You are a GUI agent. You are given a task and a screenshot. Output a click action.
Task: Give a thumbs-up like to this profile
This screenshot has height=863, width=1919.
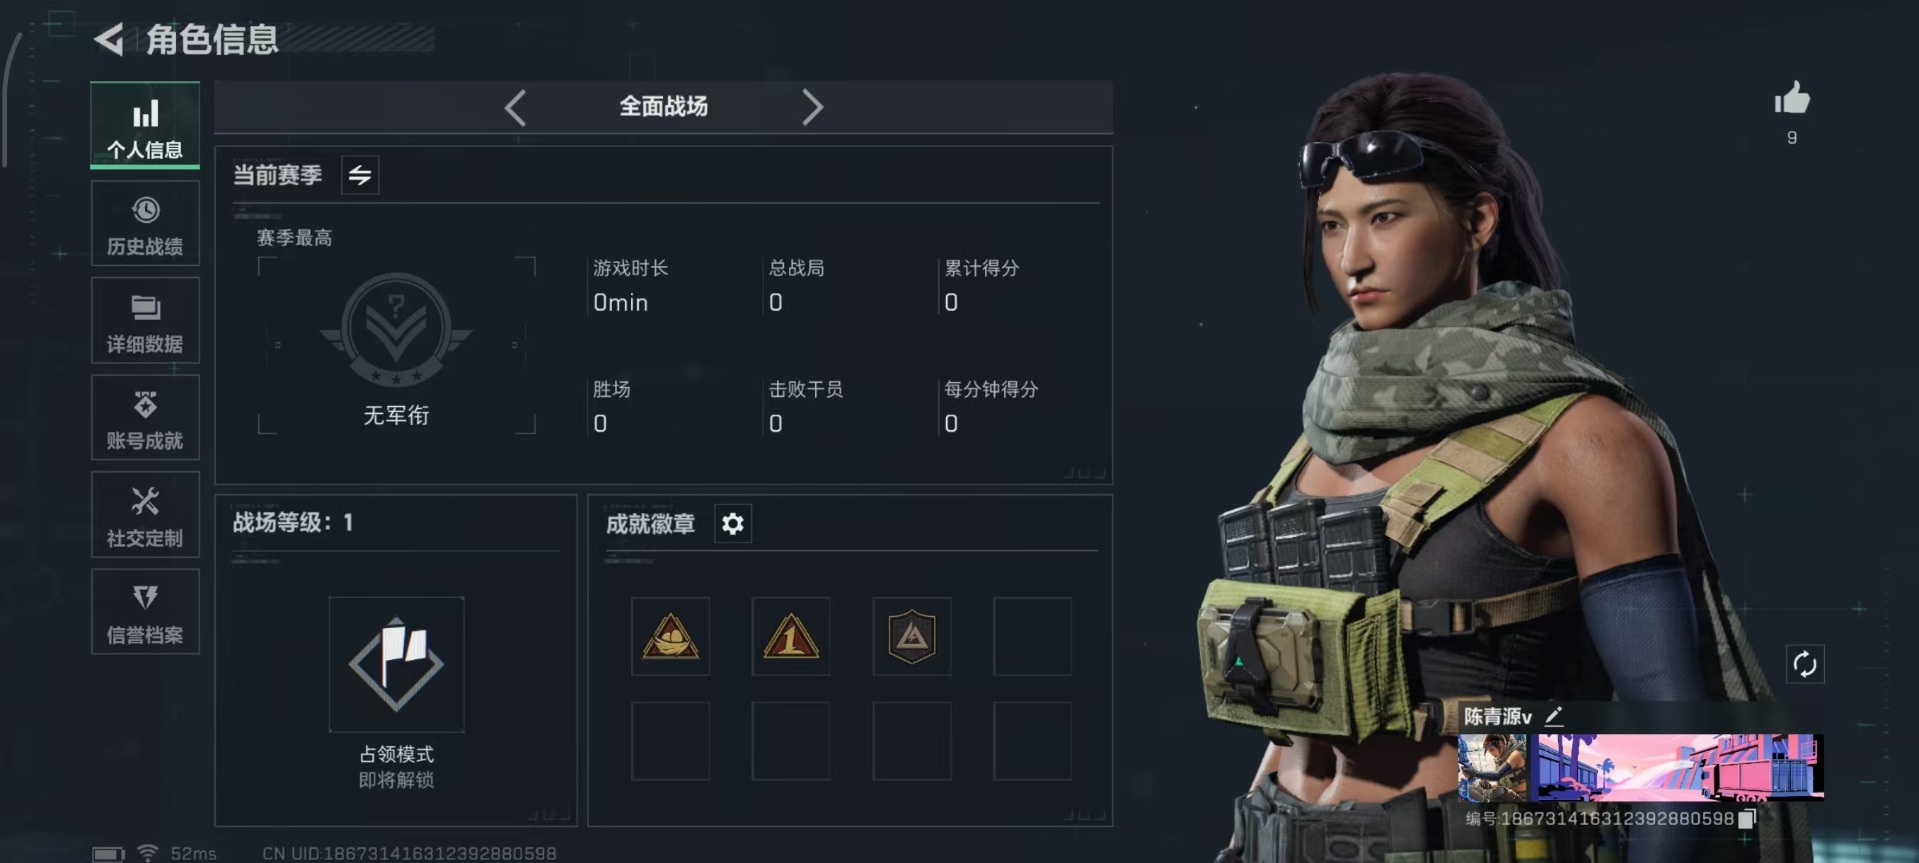point(1792,99)
